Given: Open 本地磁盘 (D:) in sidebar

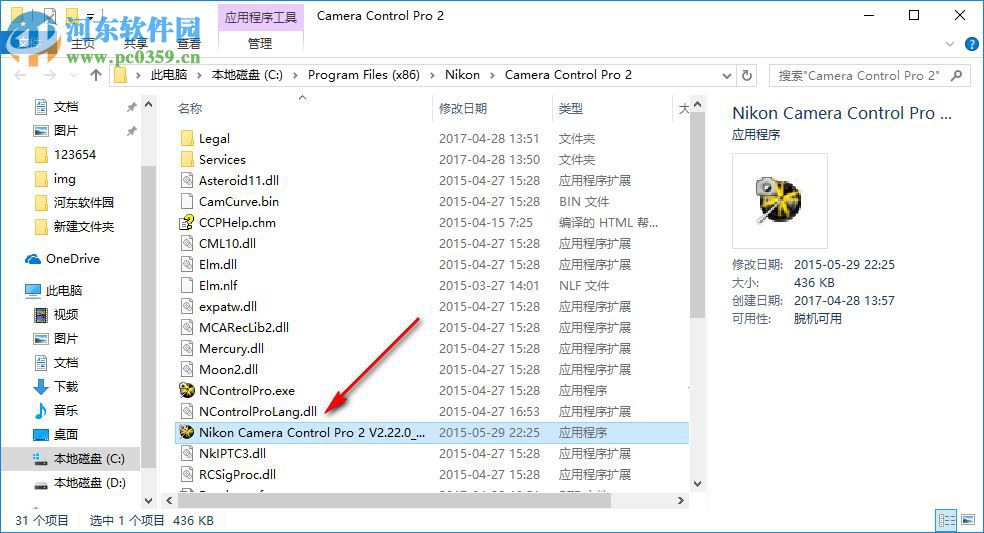Looking at the screenshot, I should pos(79,483).
